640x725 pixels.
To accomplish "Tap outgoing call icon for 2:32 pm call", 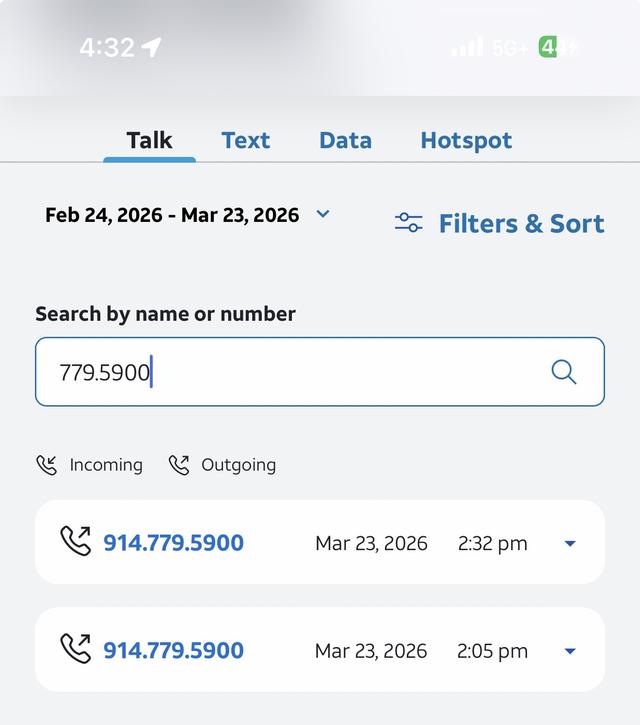I will tap(76, 541).
